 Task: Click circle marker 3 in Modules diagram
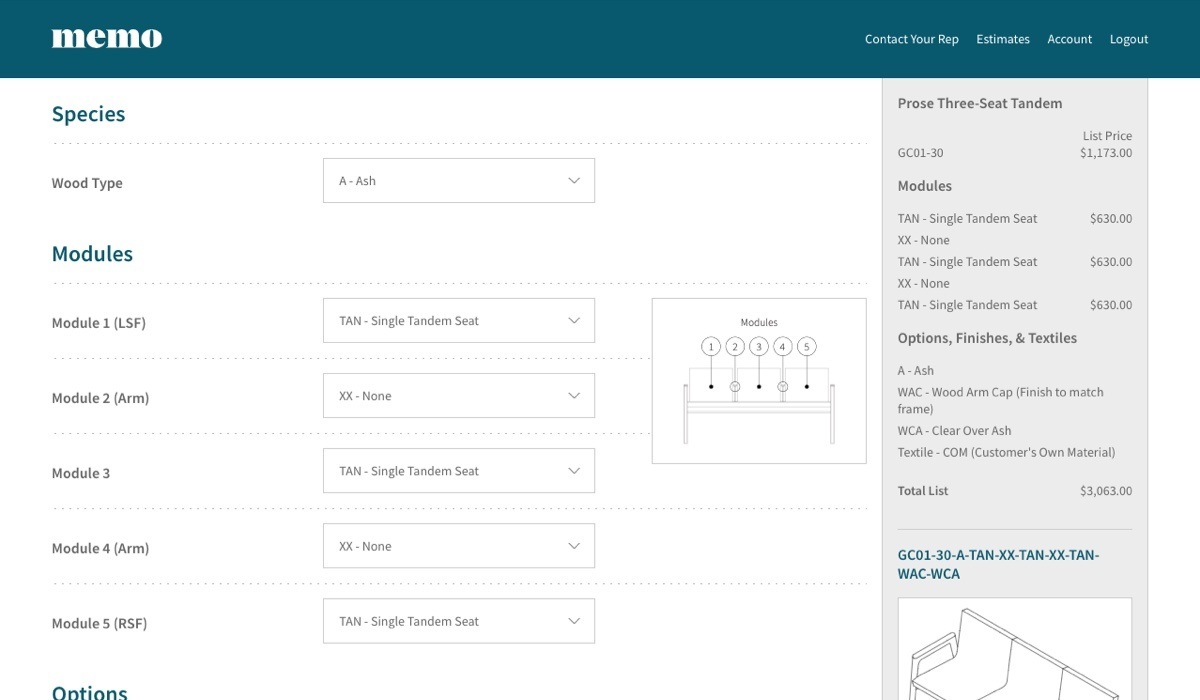(759, 347)
